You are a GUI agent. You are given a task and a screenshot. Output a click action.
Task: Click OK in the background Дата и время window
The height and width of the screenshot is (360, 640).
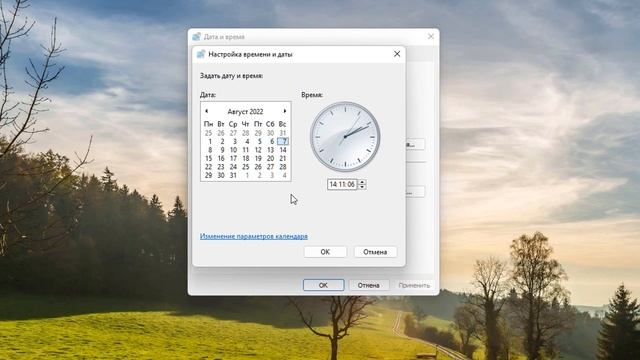323,285
